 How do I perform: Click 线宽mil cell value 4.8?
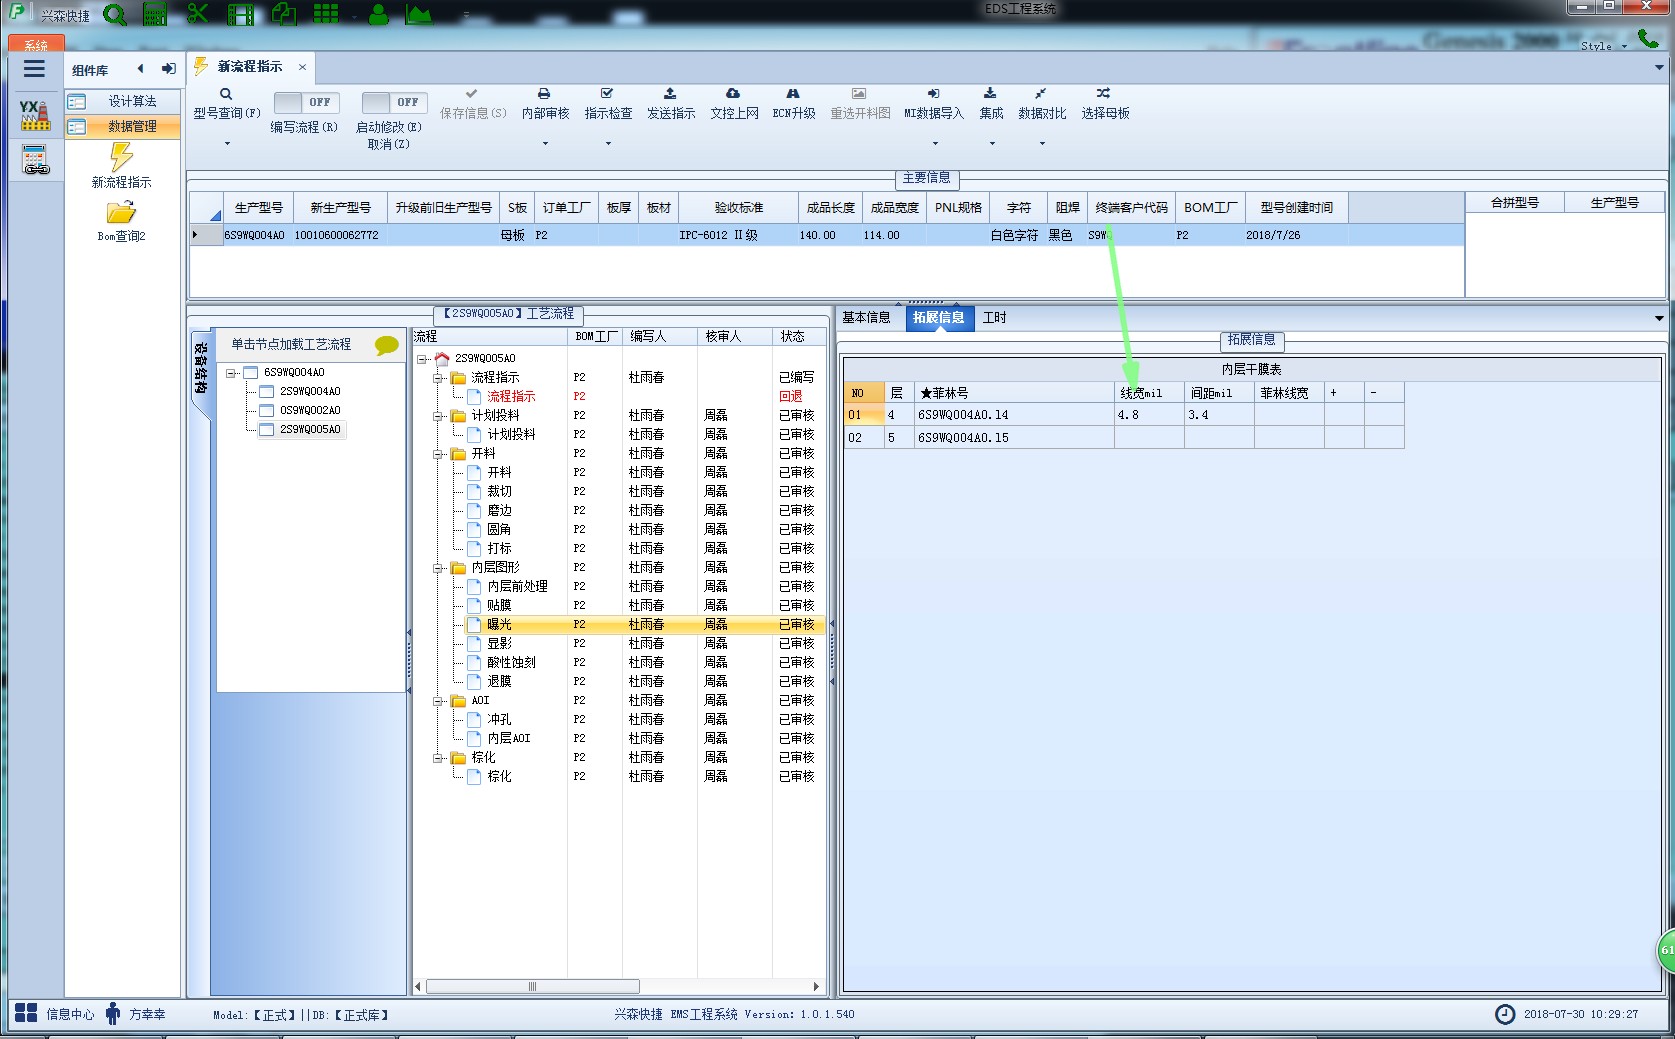tap(1149, 415)
